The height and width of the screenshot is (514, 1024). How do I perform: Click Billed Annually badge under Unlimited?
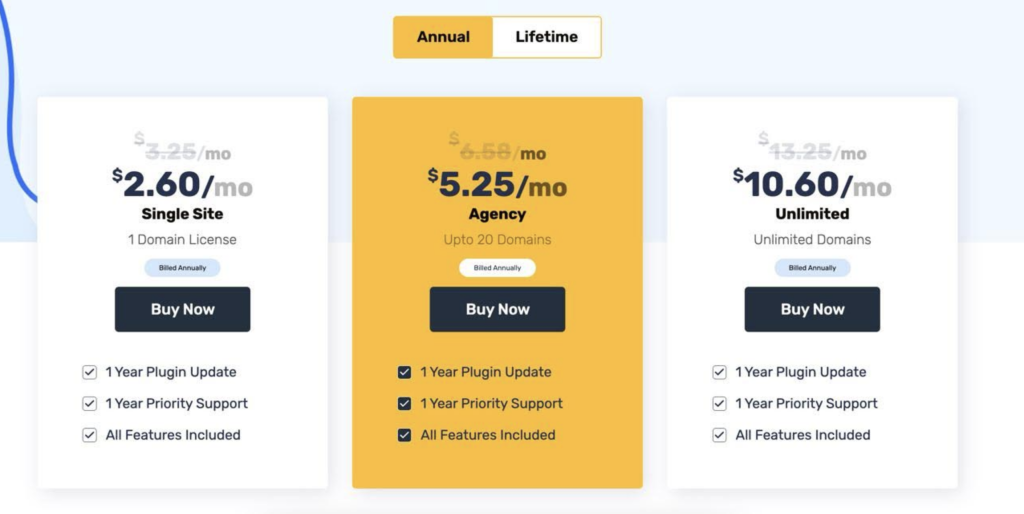coord(812,268)
